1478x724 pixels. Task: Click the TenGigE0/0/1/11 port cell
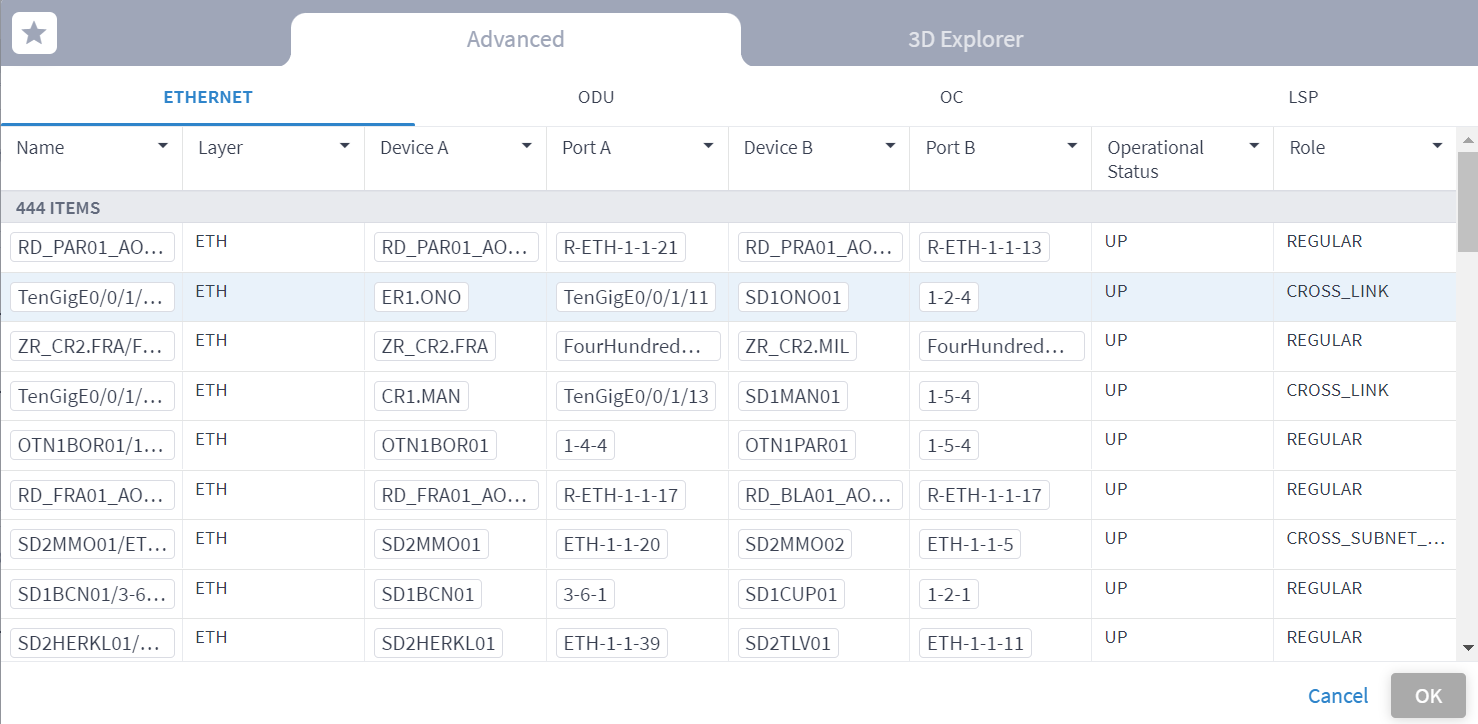636,297
